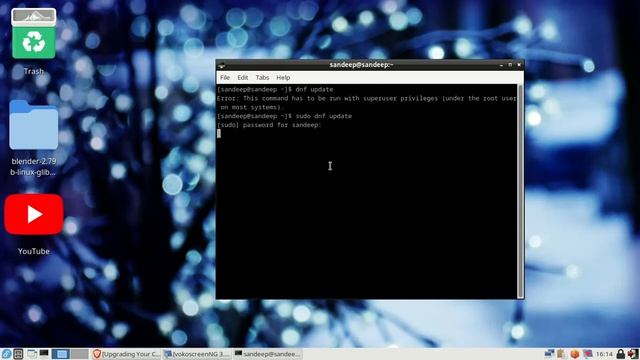The height and width of the screenshot is (360, 640).
Task: Click the terminal vertical scrollbar
Action: click(x=520, y=191)
